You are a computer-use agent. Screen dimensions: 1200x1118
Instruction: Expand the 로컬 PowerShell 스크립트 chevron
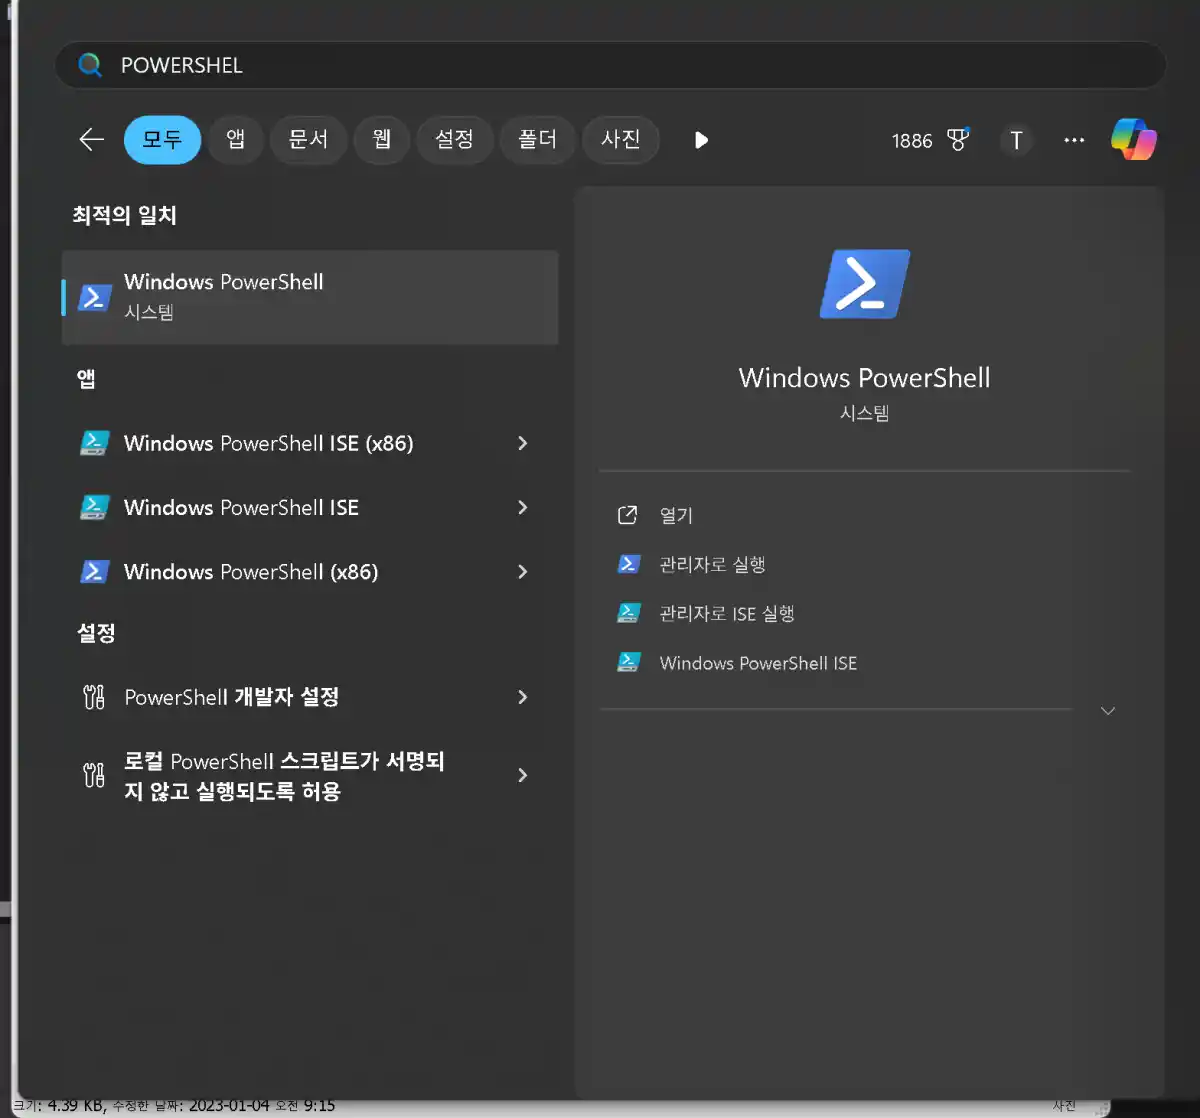pos(522,775)
